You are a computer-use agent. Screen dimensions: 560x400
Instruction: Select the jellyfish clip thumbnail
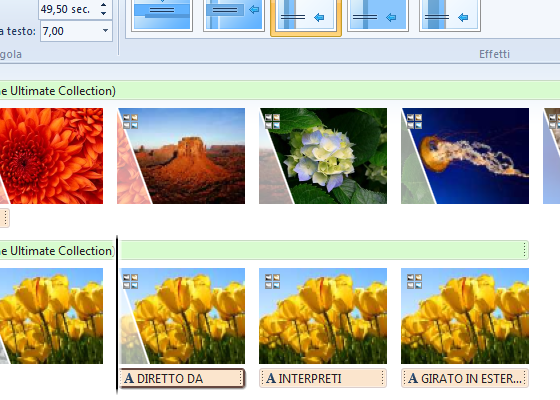[465, 156]
